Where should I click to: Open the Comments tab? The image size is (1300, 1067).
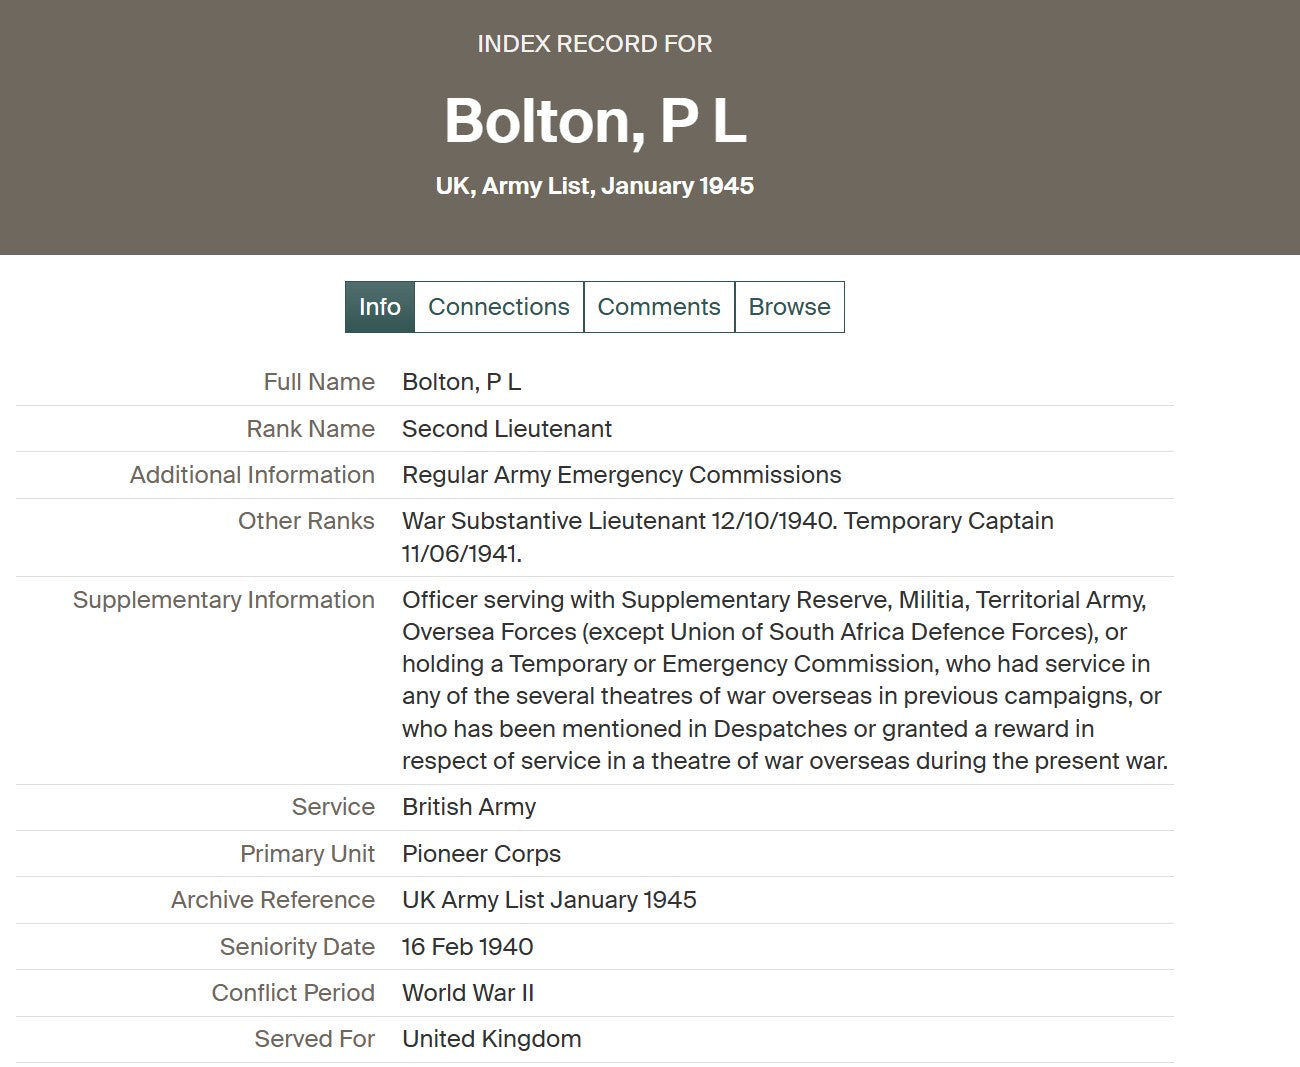659,307
